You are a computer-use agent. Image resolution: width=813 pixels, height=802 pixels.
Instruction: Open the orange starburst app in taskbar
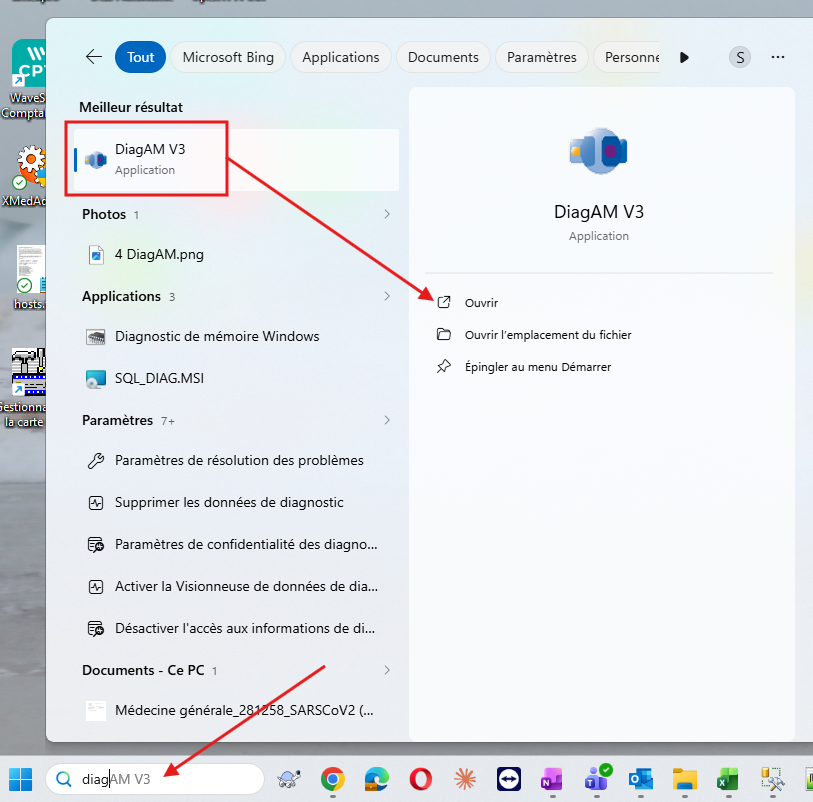point(465,779)
